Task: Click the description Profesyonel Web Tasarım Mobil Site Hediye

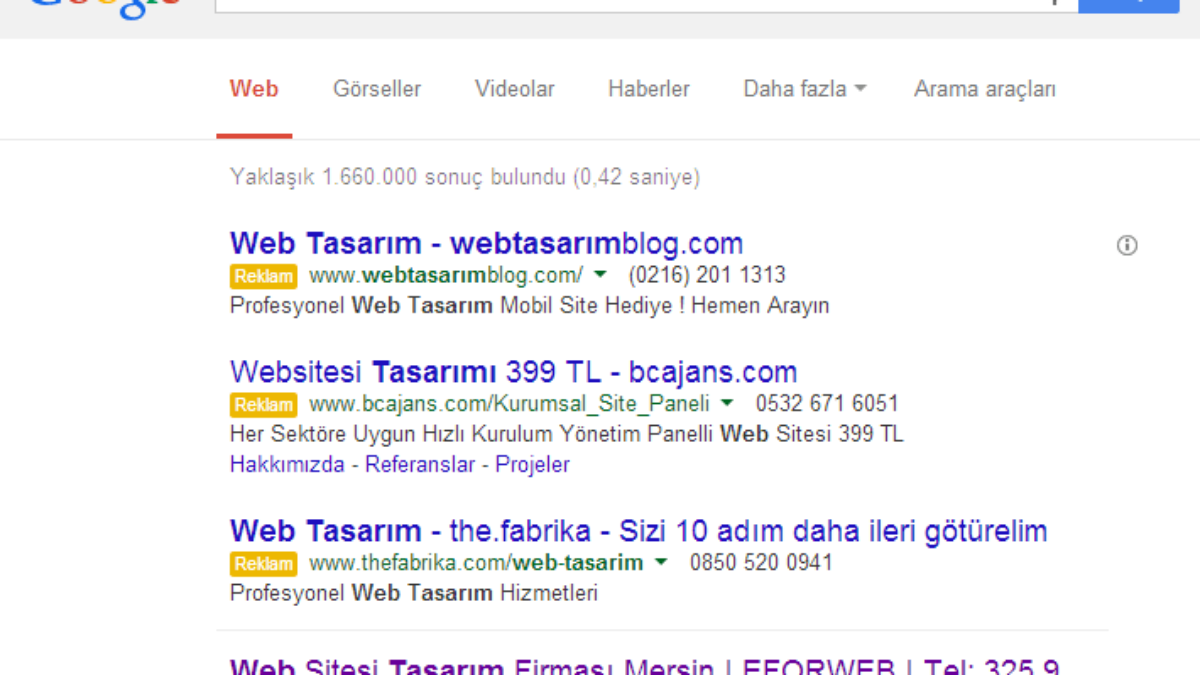Action: pyautogui.click(x=530, y=306)
